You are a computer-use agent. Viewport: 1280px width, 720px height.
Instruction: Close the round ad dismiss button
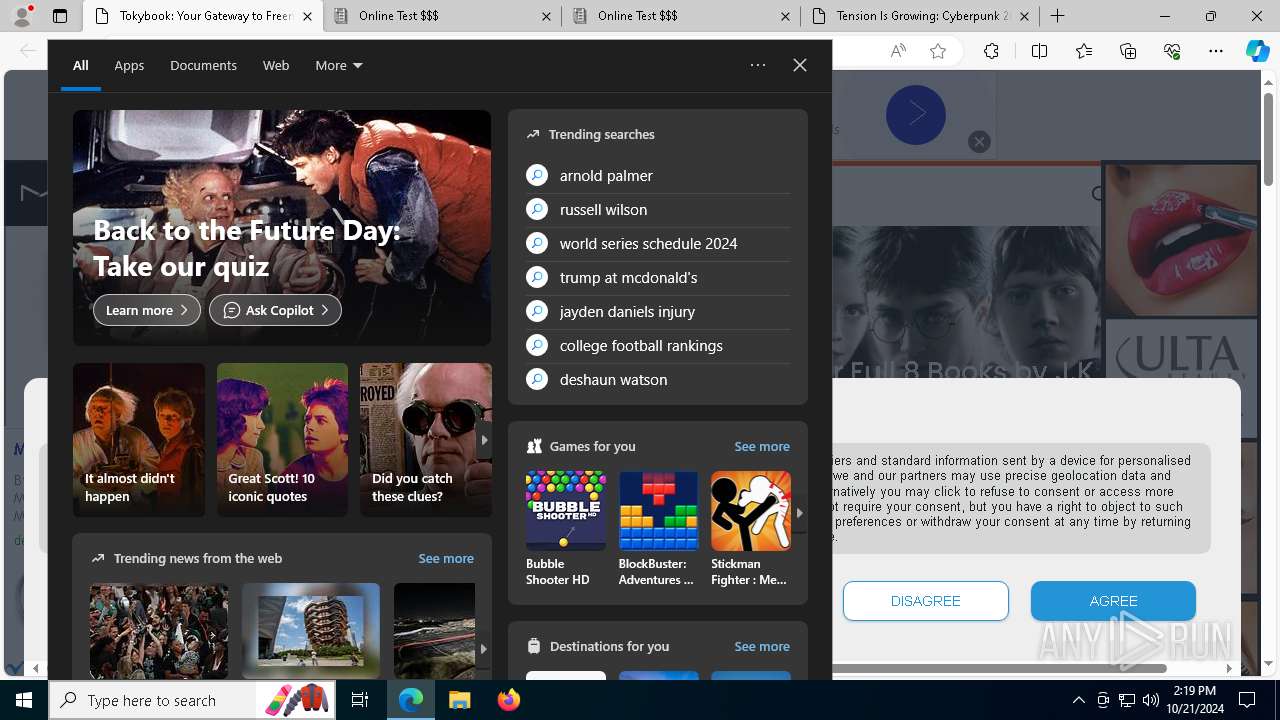[979, 142]
